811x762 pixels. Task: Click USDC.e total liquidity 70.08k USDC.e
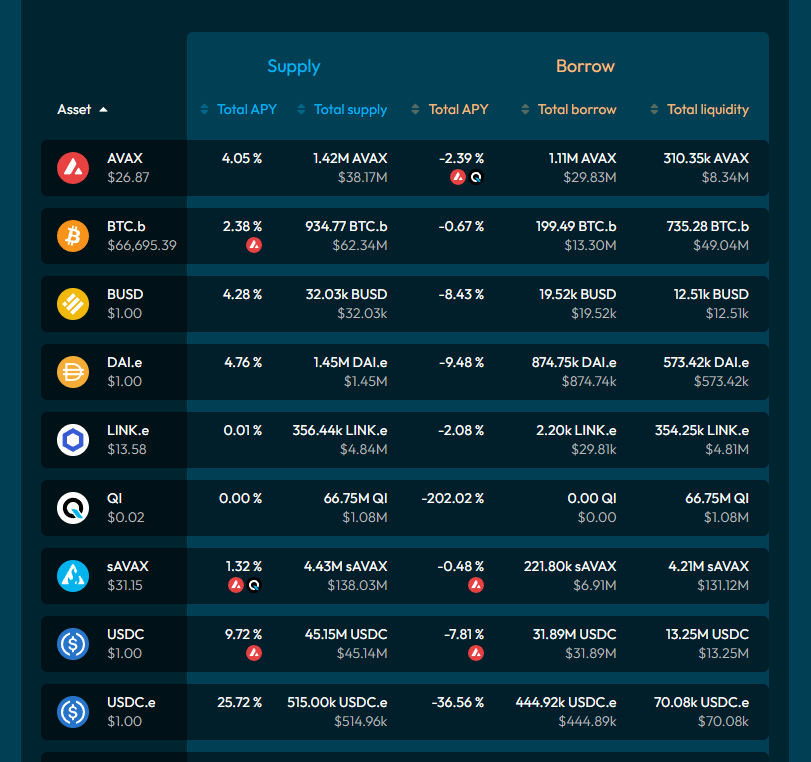tap(701, 703)
